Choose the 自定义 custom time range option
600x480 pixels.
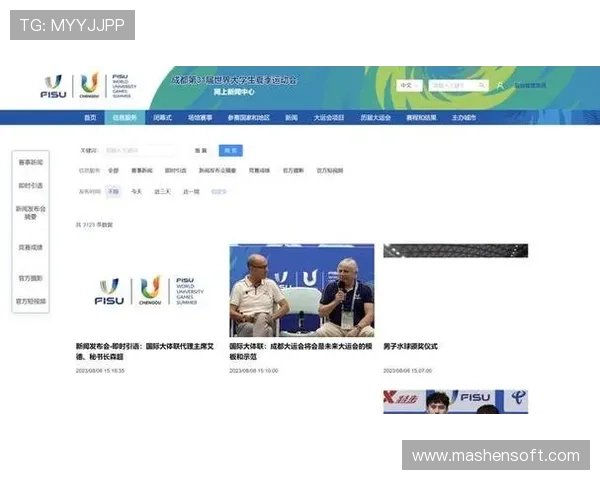[x=218, y=190]
